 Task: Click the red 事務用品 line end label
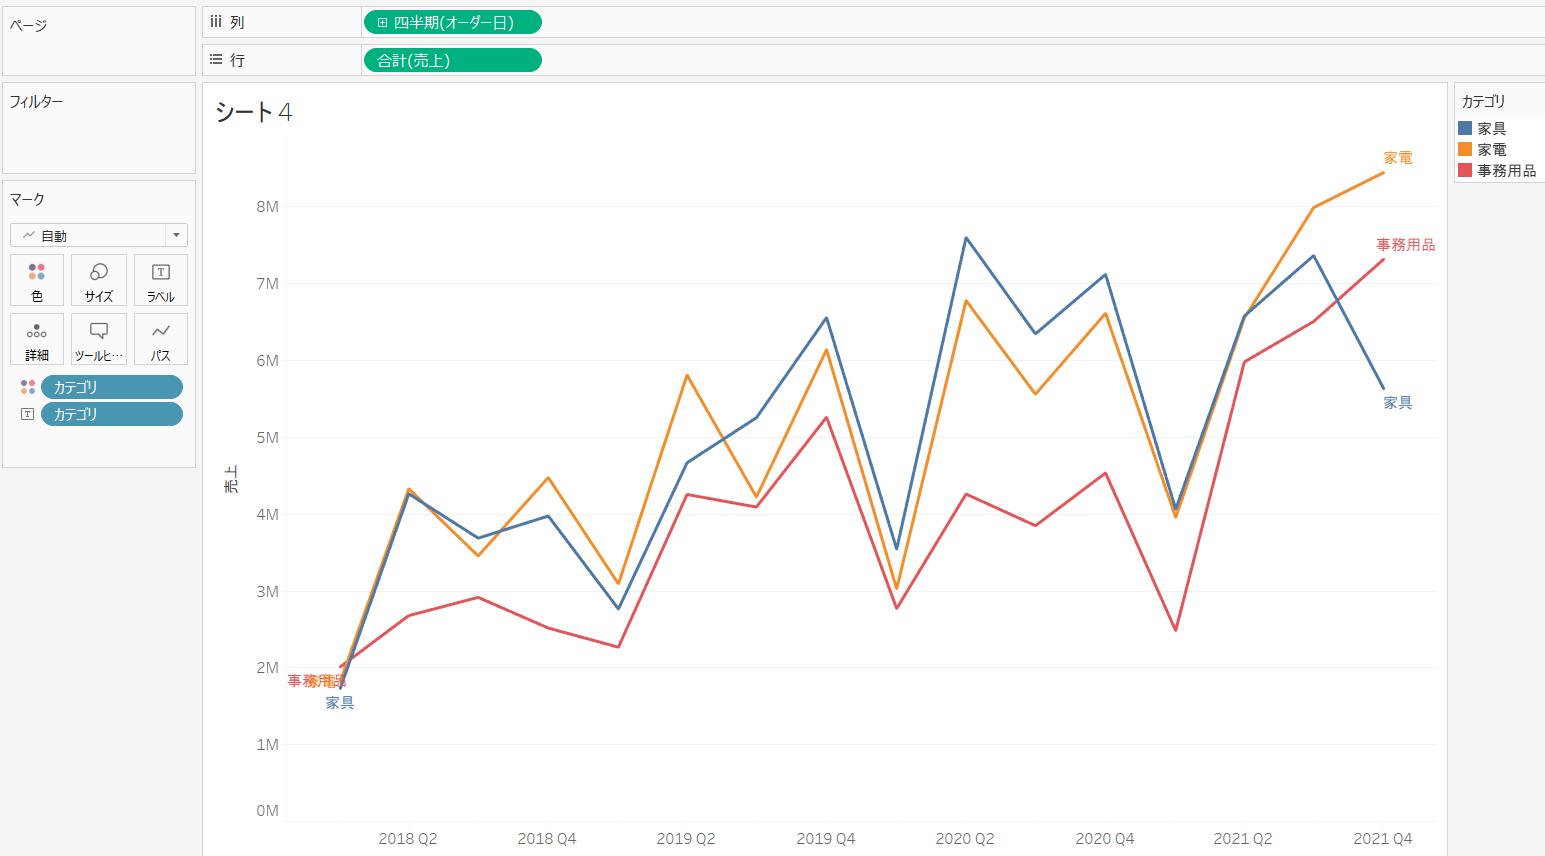1406,245
